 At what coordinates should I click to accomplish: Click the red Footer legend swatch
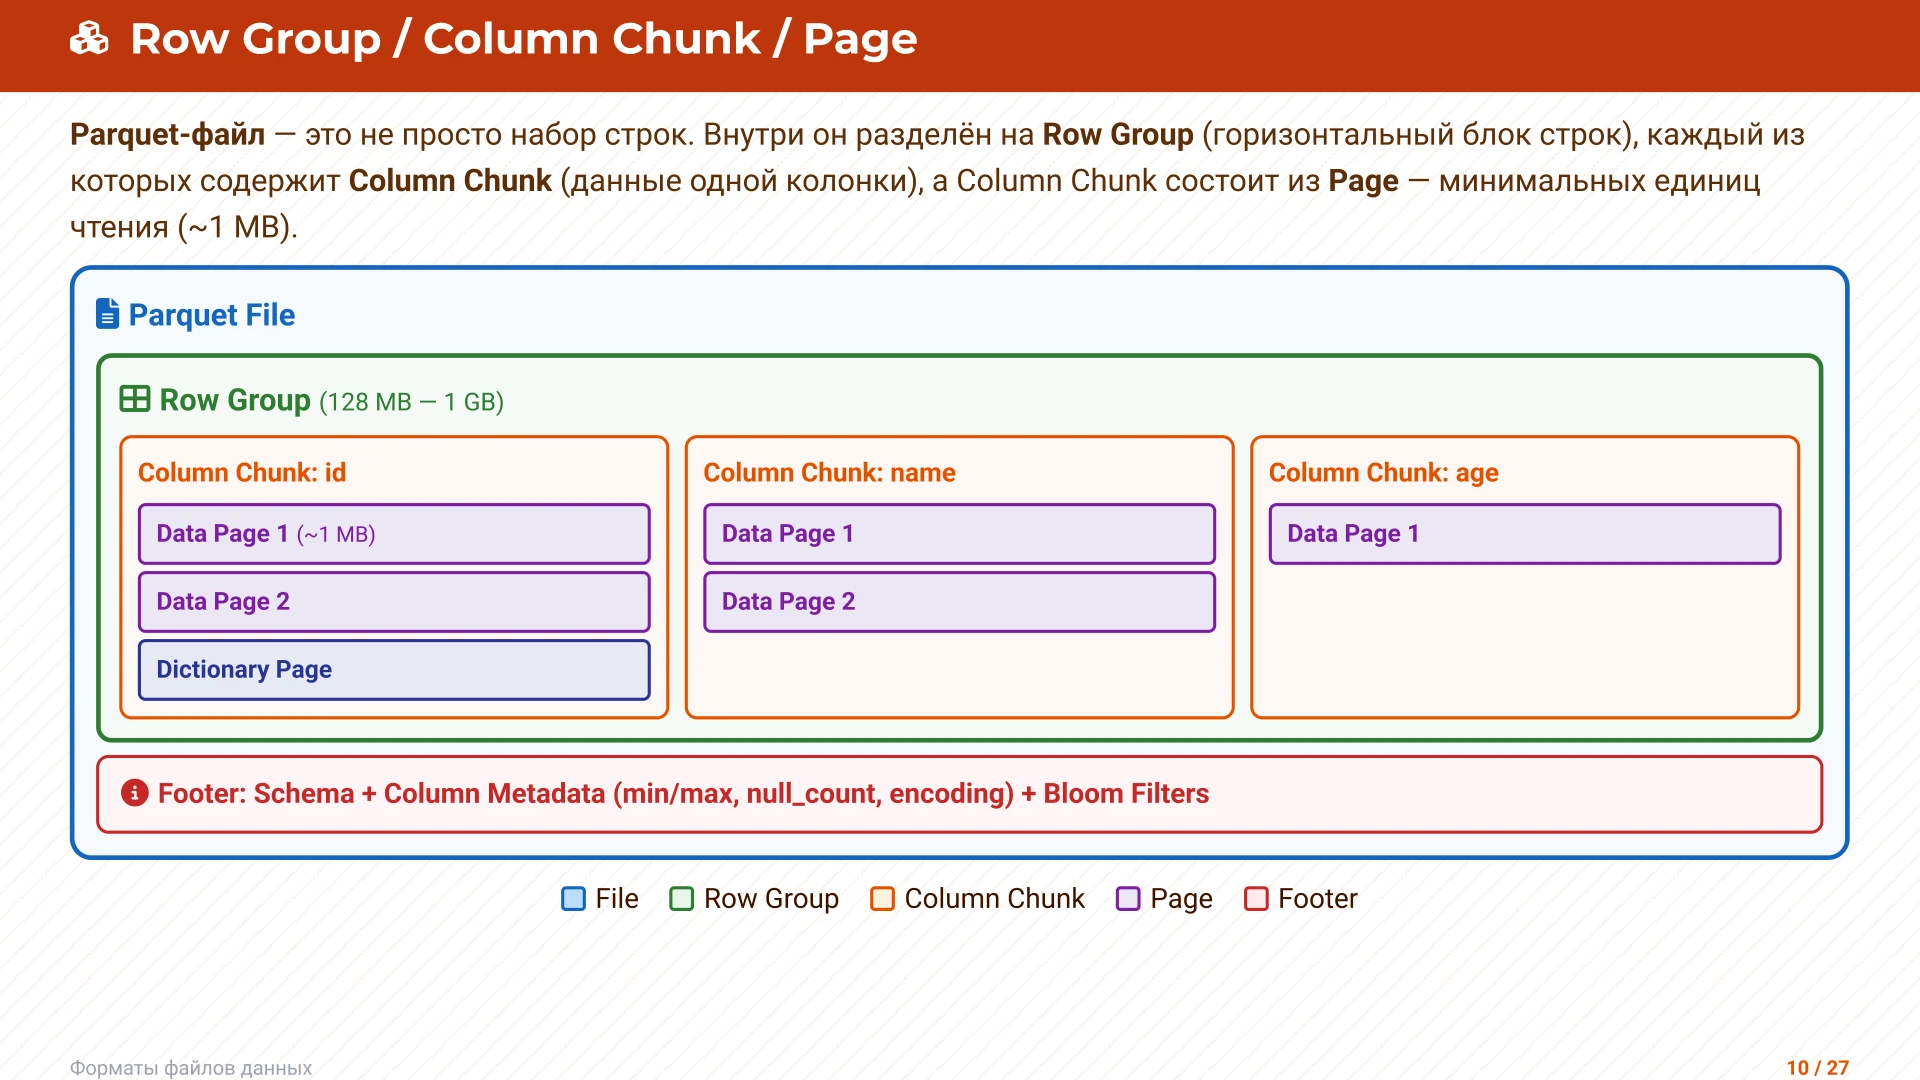coord(1256,899)
